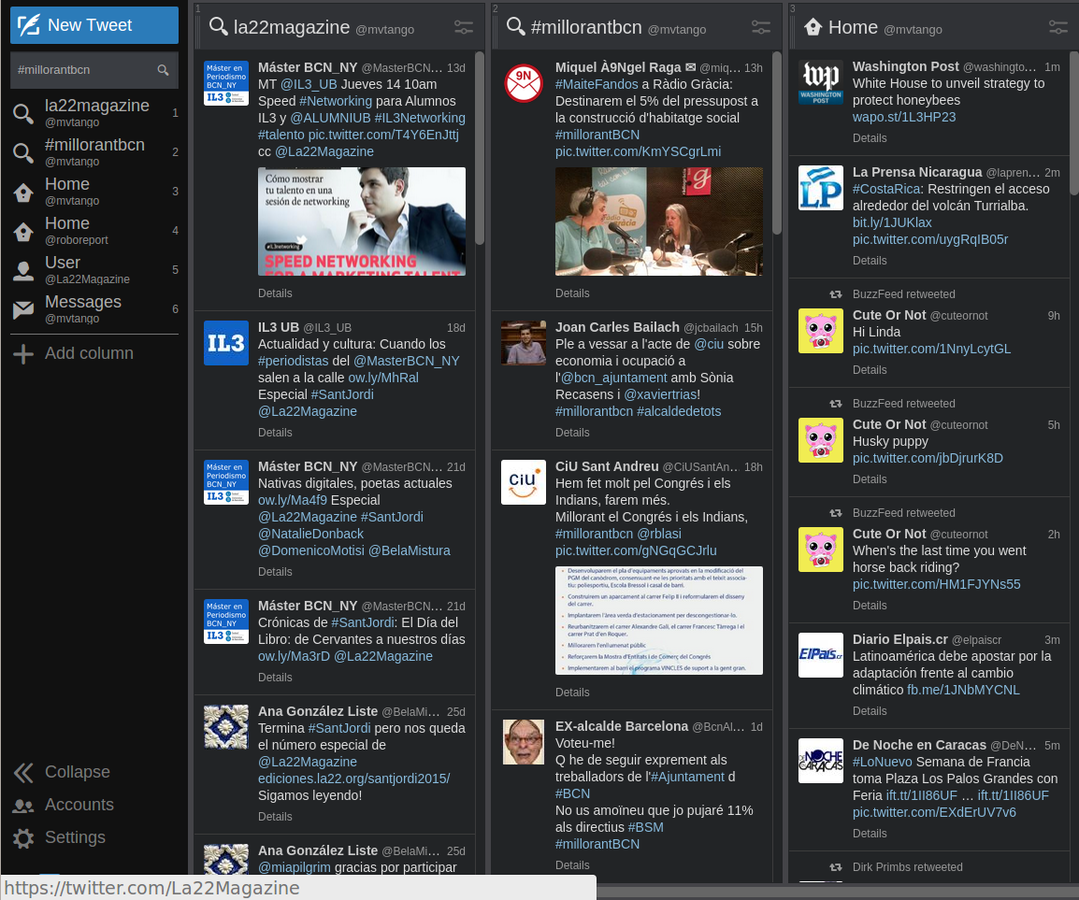This screenshot has height=900, width=1079.
Task: Open the Home column settings icon
Action: point(1058,28)
